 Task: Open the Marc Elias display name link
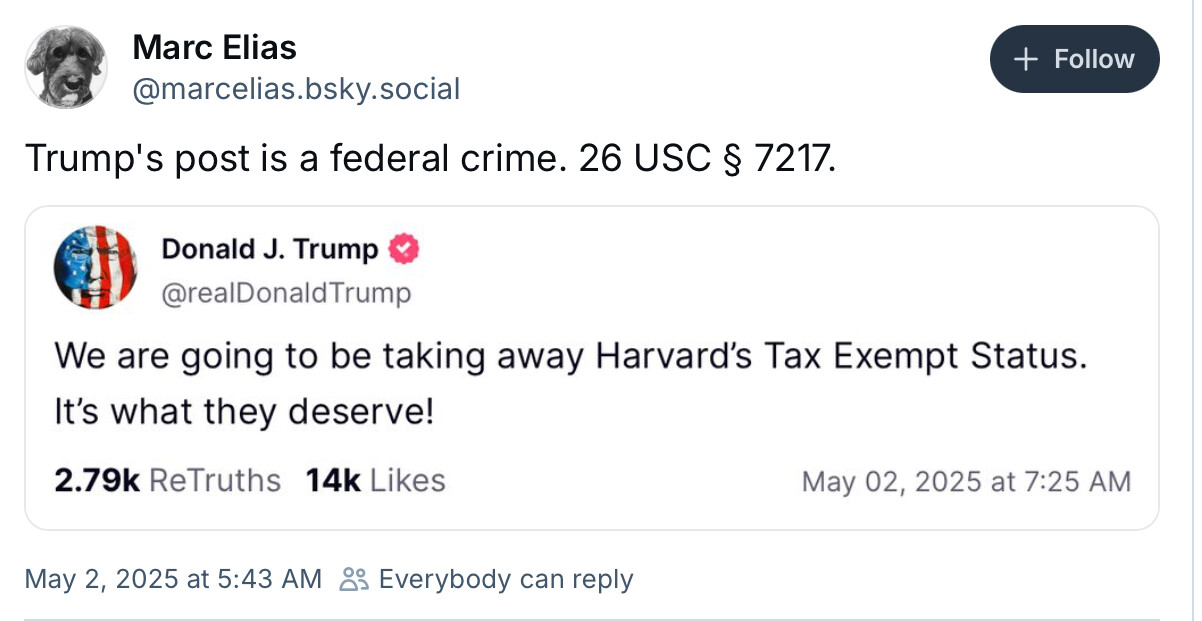[214, 46]
